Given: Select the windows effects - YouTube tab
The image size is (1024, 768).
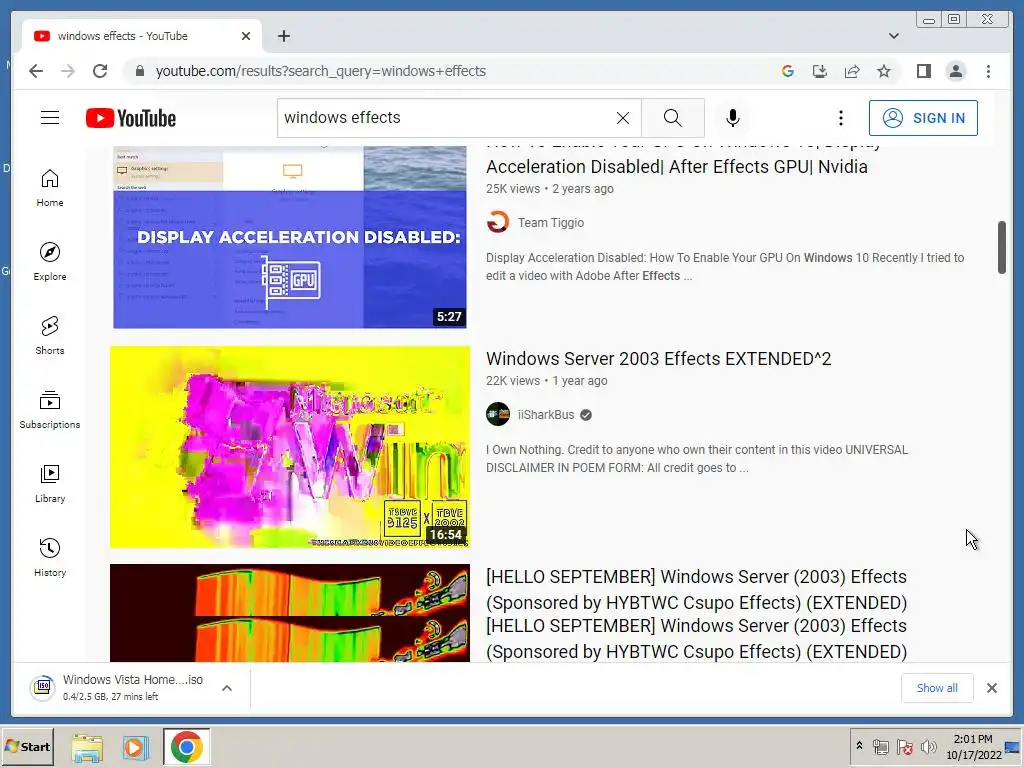Looking at the screenshot, I should click(141, 36).
